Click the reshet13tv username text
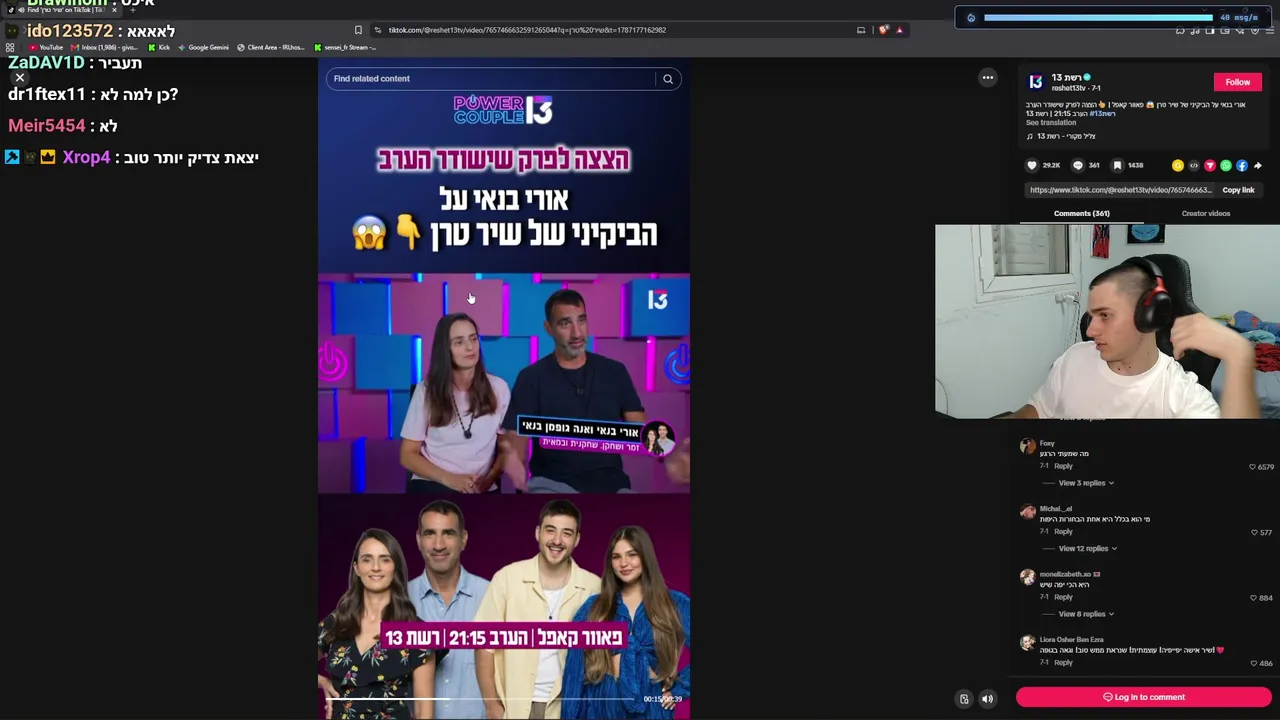Screen dimensions: 1280x720 tap(1070, 89)
